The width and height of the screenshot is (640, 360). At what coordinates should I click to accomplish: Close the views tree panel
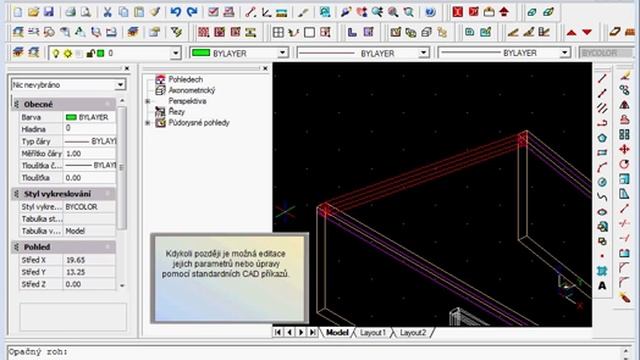click(265, 68)
